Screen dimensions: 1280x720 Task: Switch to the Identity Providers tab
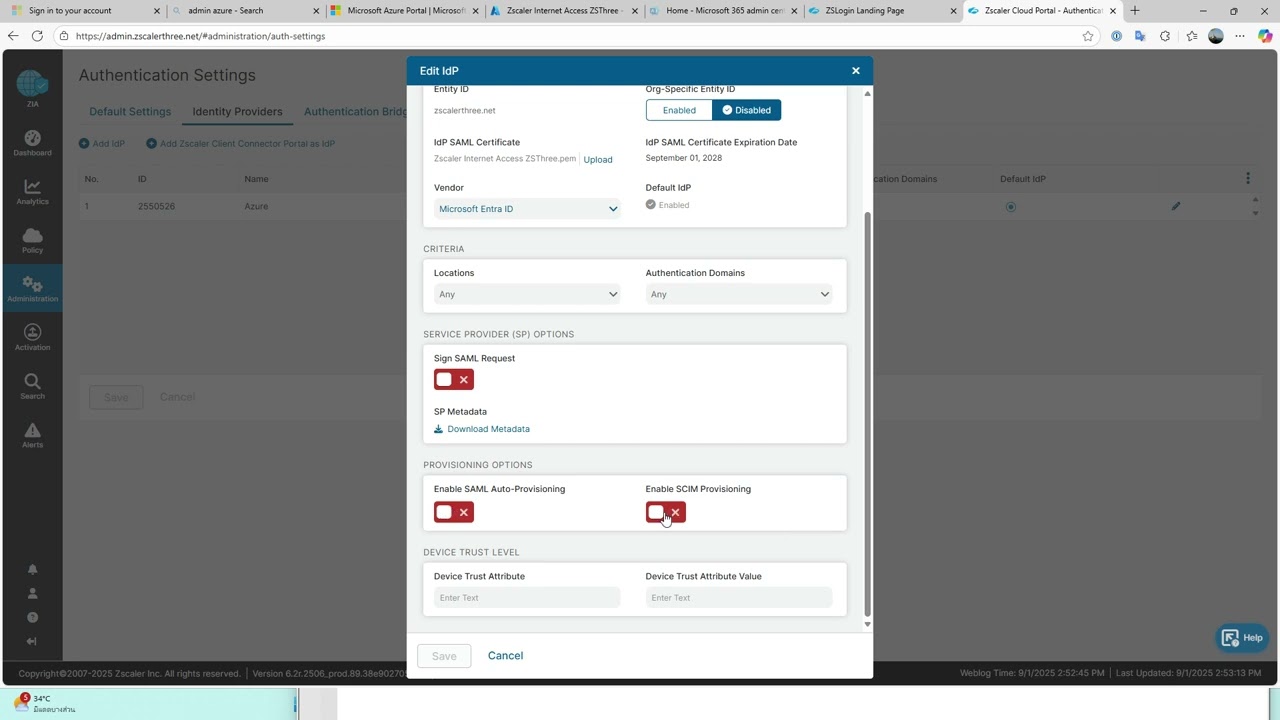(237, 112)
